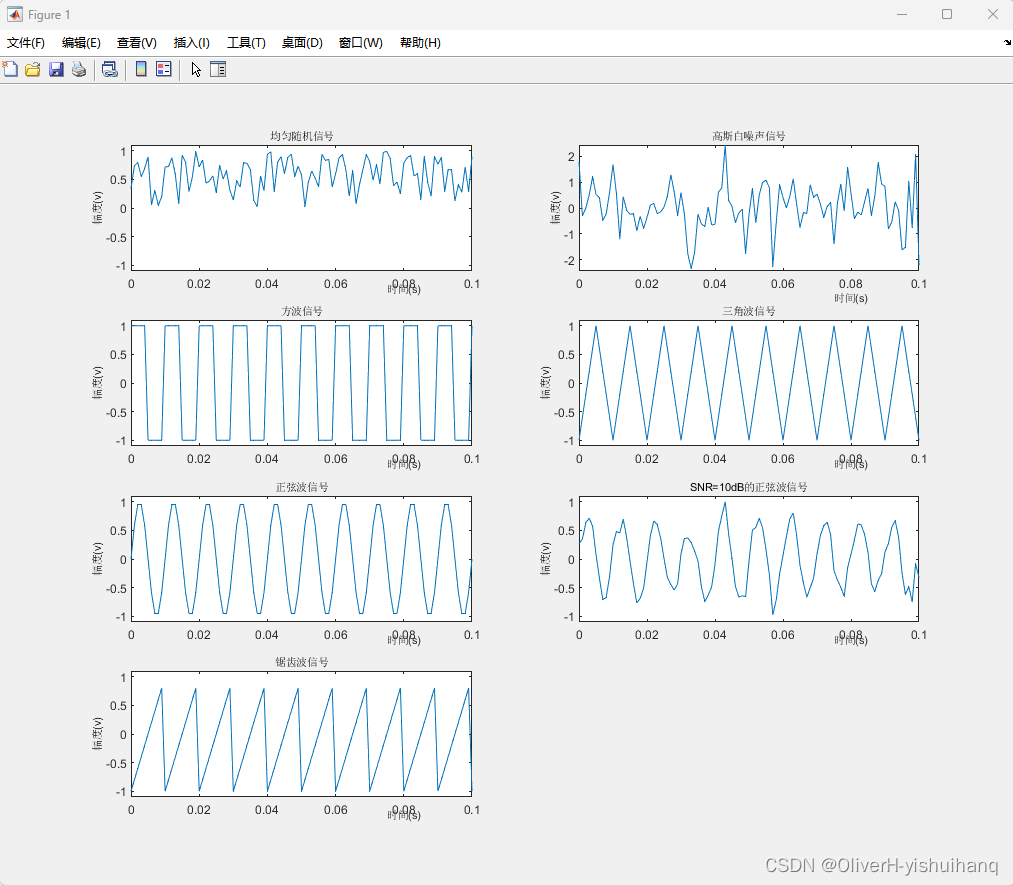Click the Link Plot toolbar icon

tap(110, 69)
